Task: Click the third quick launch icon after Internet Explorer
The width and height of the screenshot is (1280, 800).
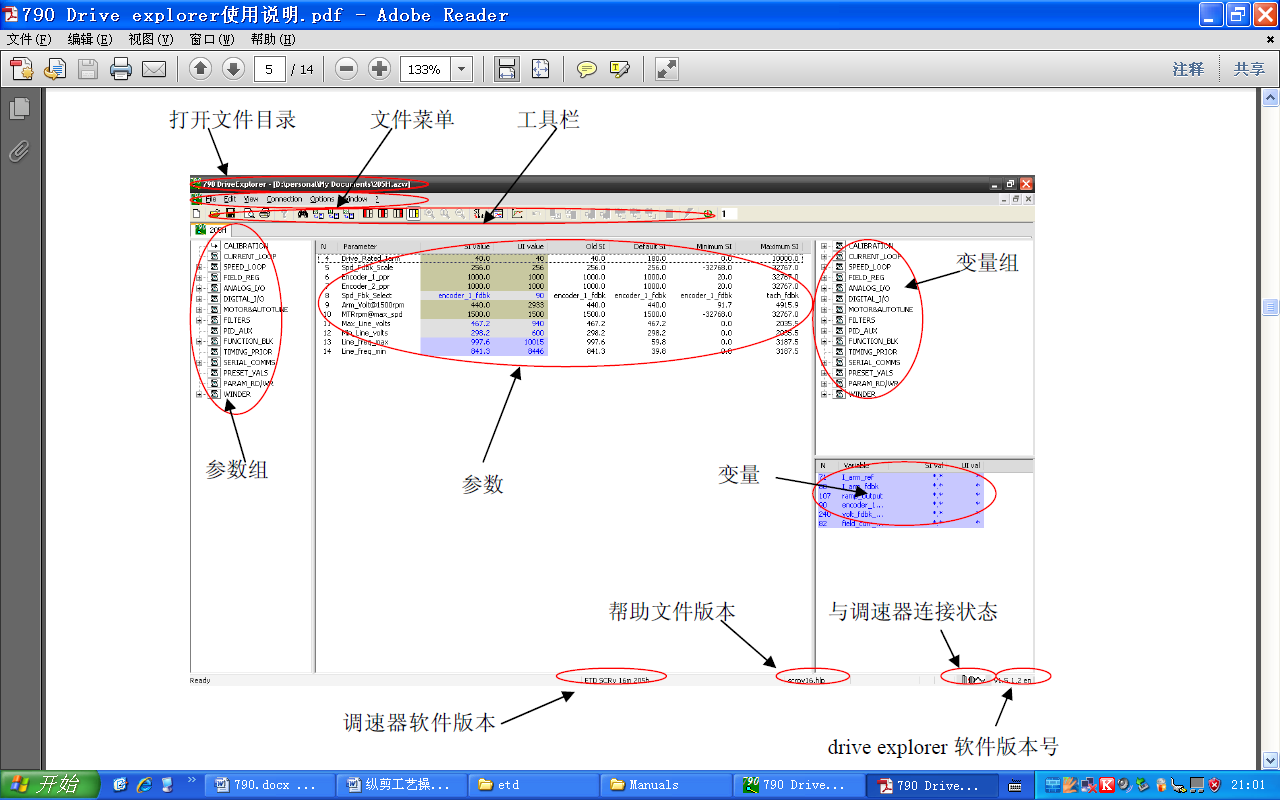Action: 167,785
